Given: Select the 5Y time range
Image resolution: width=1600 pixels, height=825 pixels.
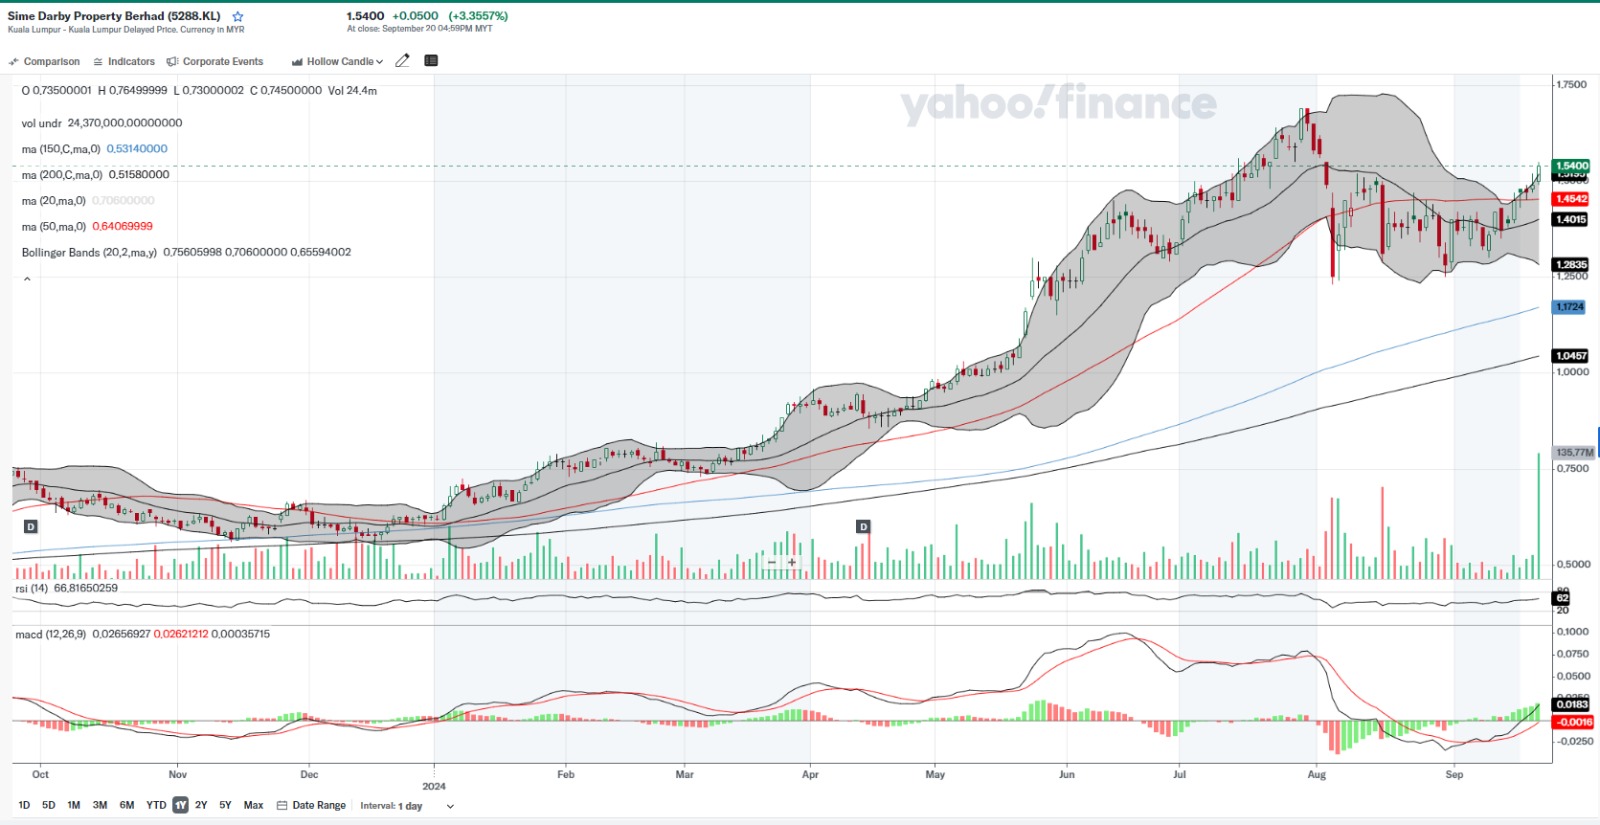Looking at the screenshot, I should (225, 805).
